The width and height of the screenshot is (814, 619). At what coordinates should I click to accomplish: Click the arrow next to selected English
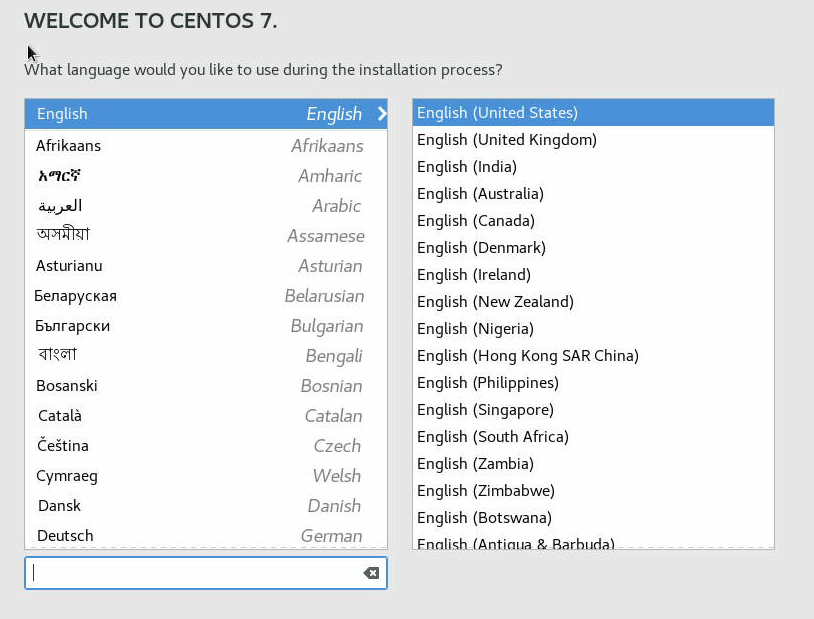pos(381,114)
